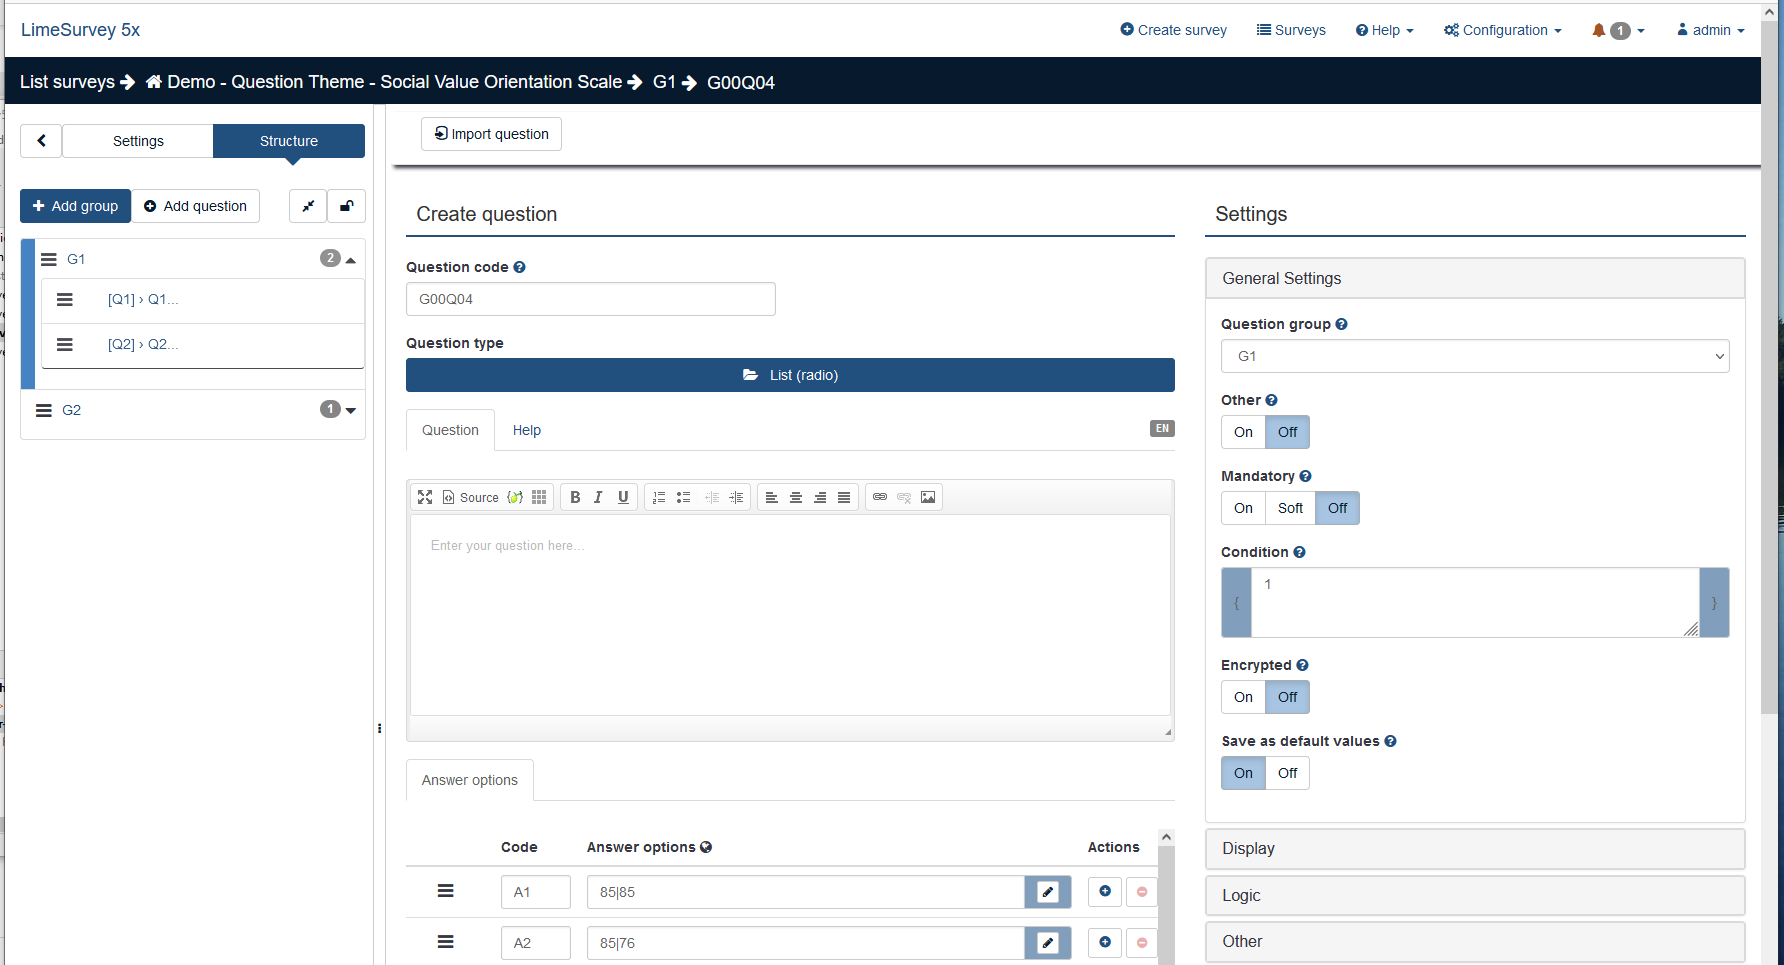Screen dimensions: 1784x965
Task: Click the Bold formatting icon
Action: pos(575,497)
